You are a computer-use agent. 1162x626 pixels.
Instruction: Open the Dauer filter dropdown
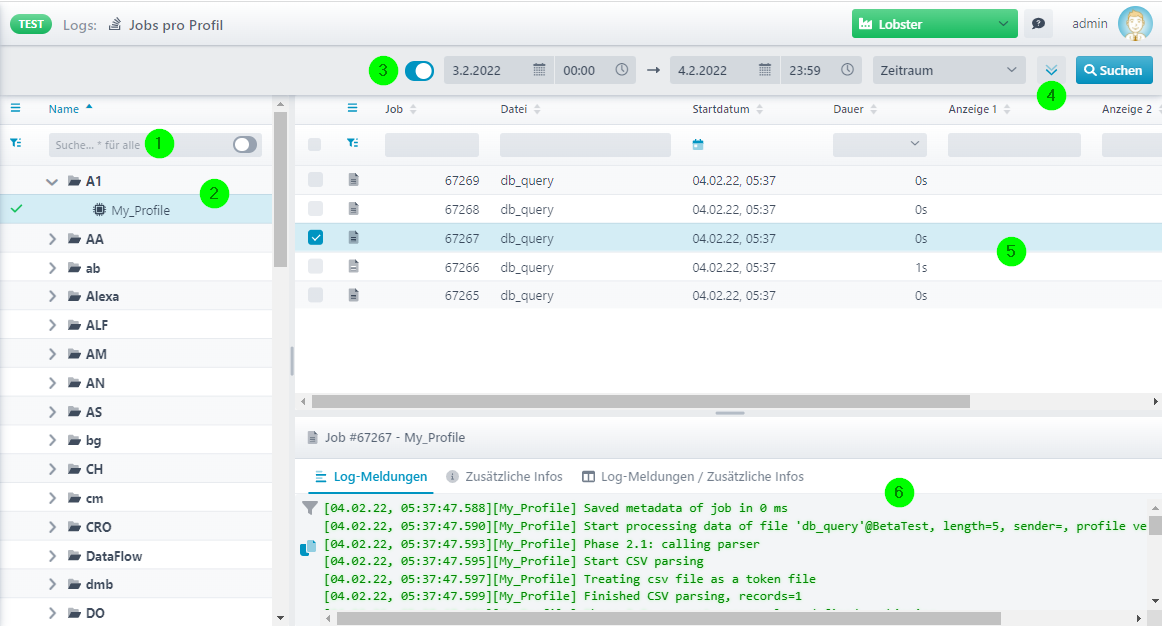880,144
